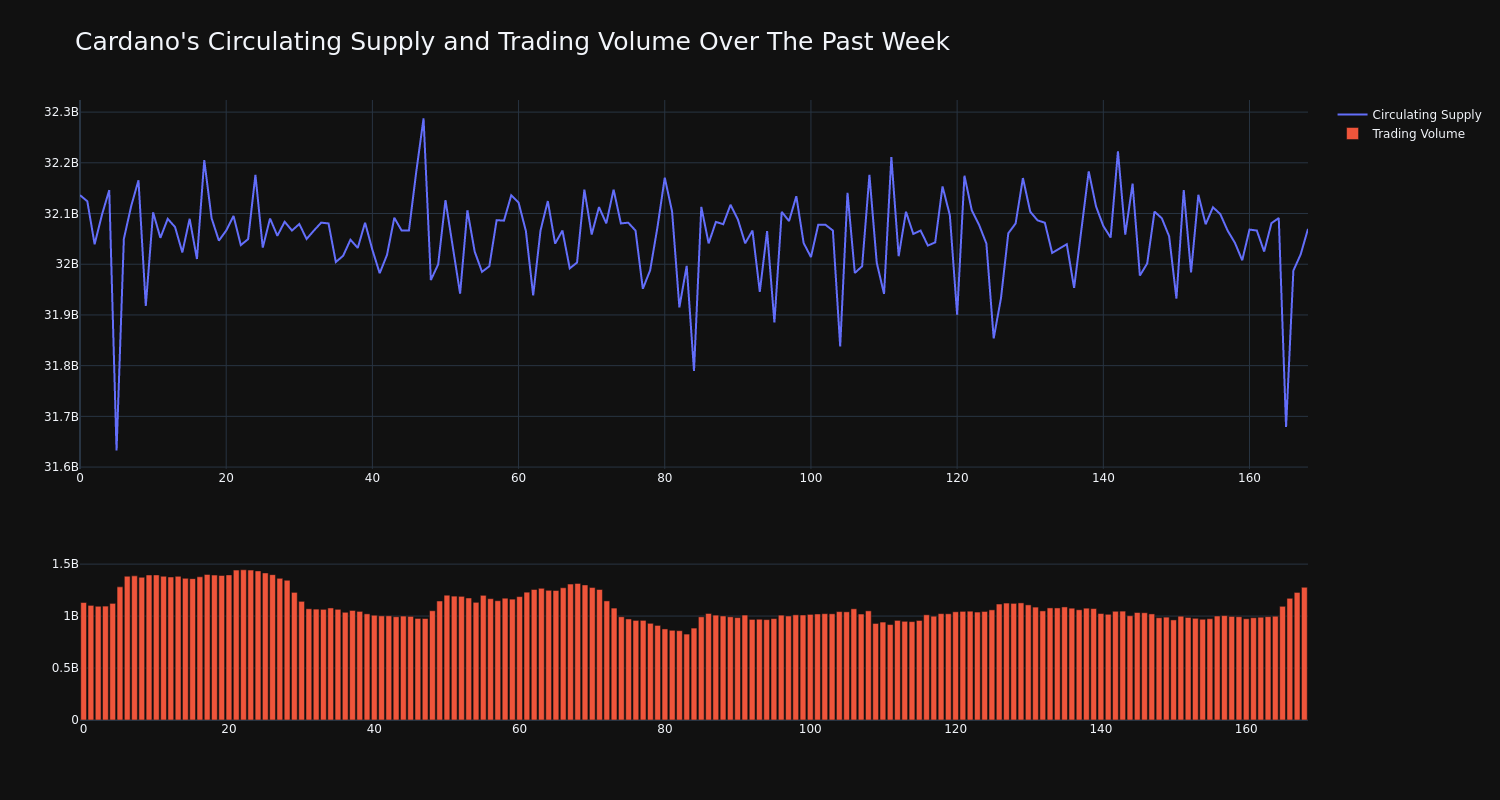Screen dimensions: 1500x800
Task: Click the 32.1B y-axis label
Action: (61, 214)
